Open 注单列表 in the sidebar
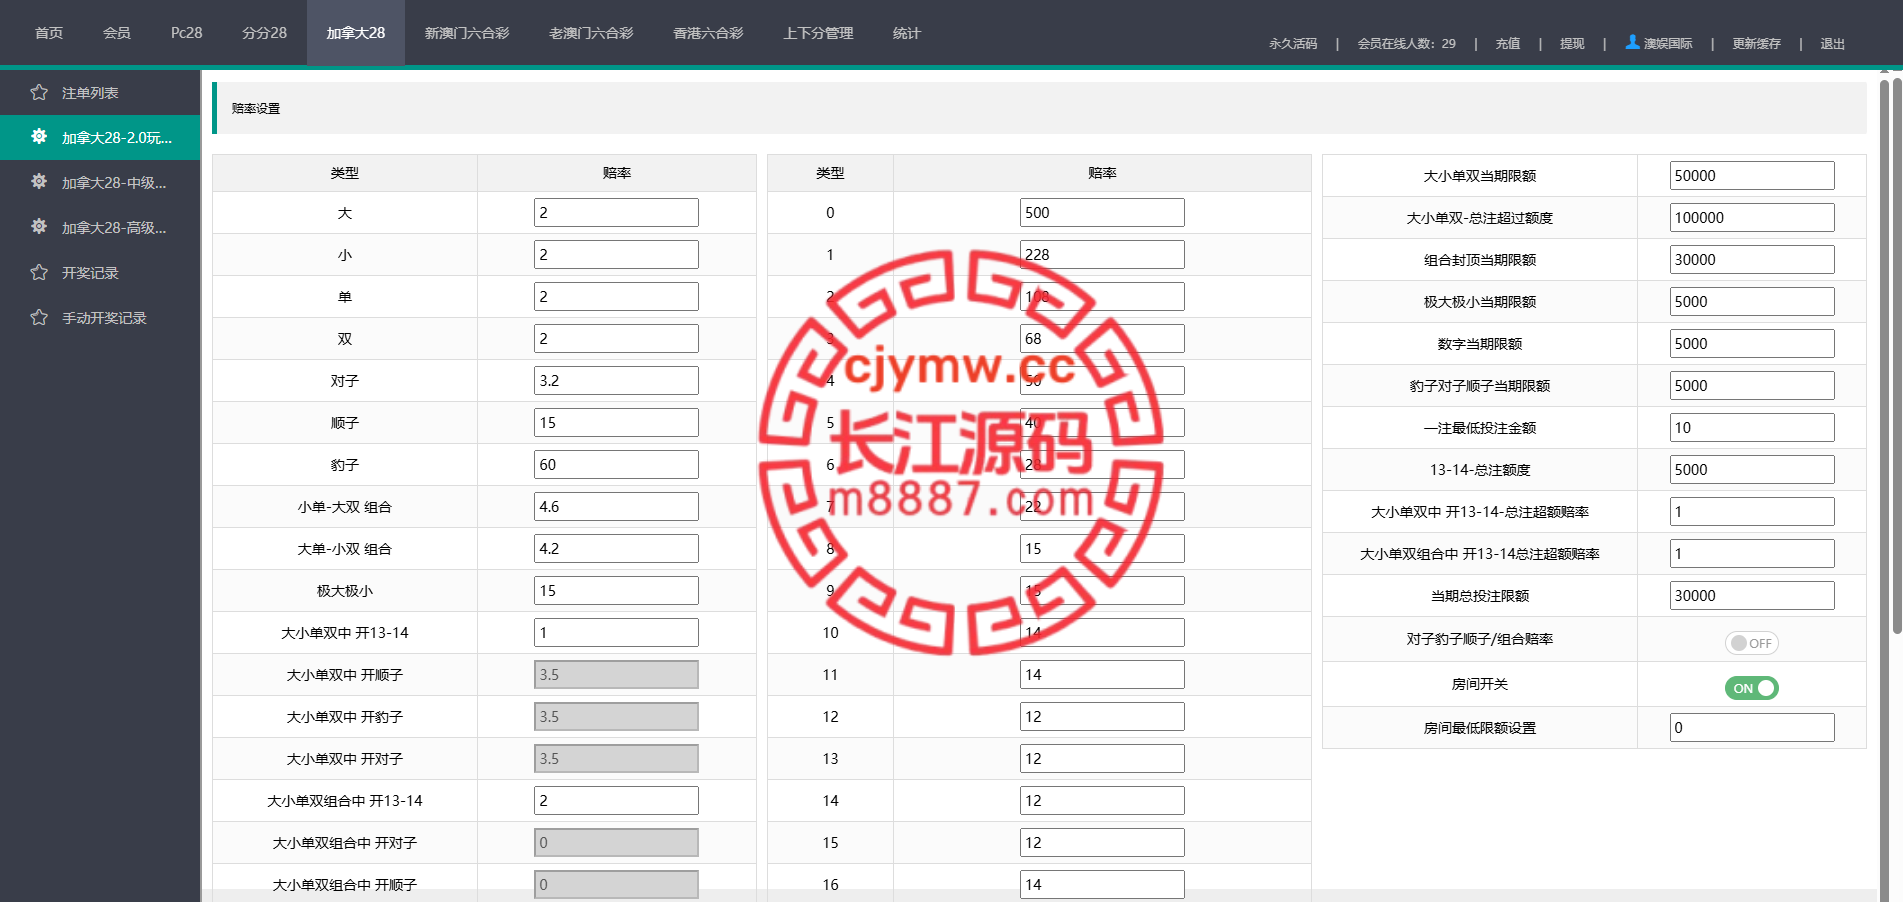Viewport: 1903px width, 902px height. click(x=100, y=92)
